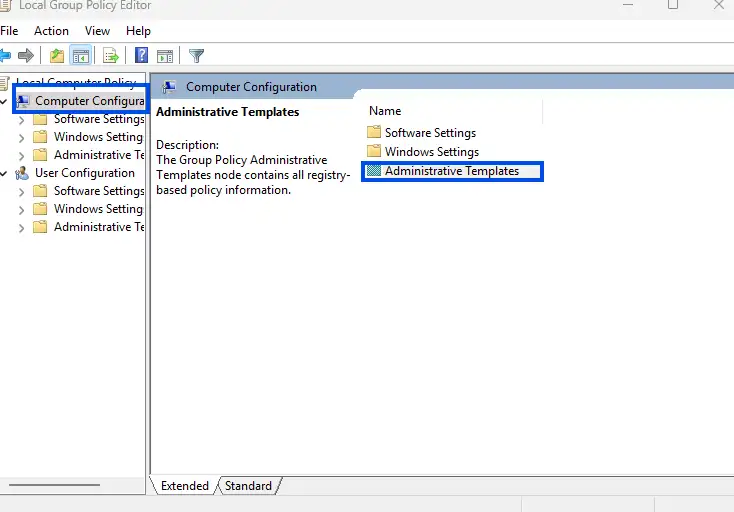The width and height of the screenshot is (734, 512).
Task: Open the Help question mark icon
Action: click(141, 55)
